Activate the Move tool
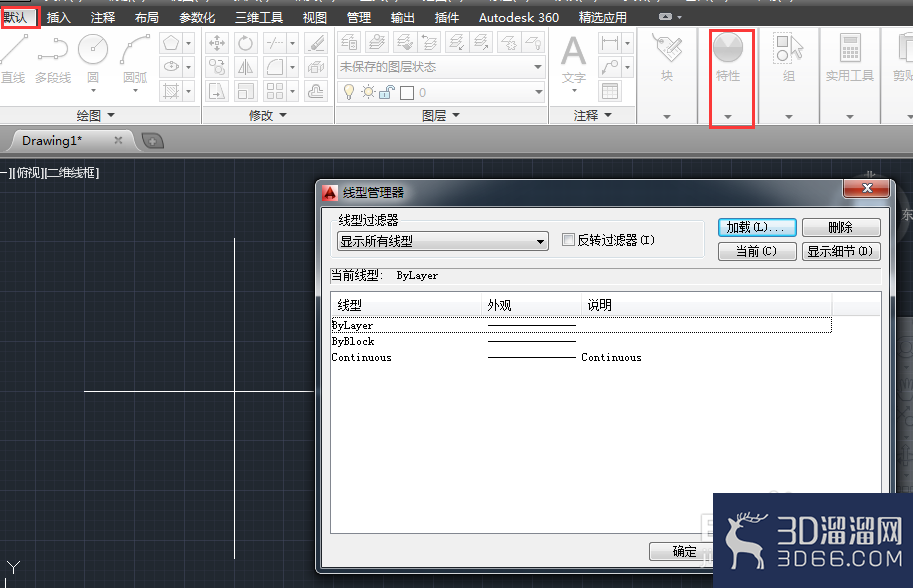This screenshot has width=913, height=588. pos(217,43)
